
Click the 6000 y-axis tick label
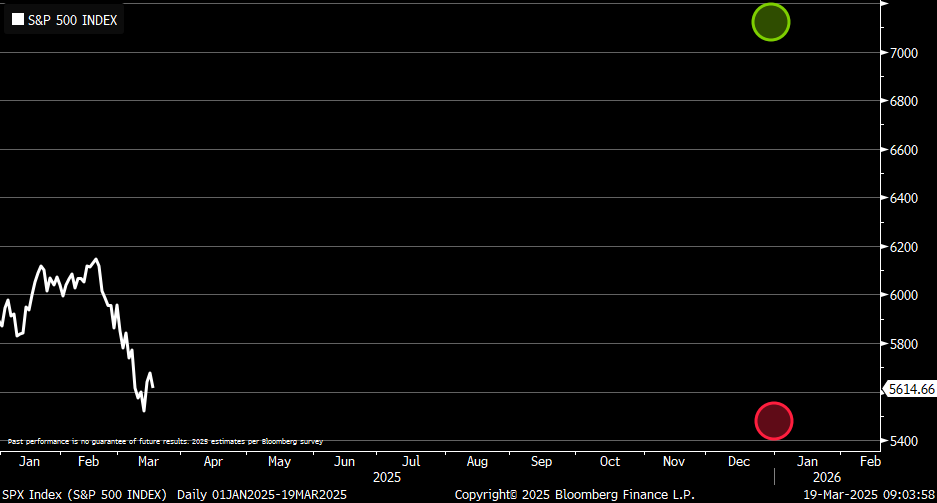pos(904,295)
